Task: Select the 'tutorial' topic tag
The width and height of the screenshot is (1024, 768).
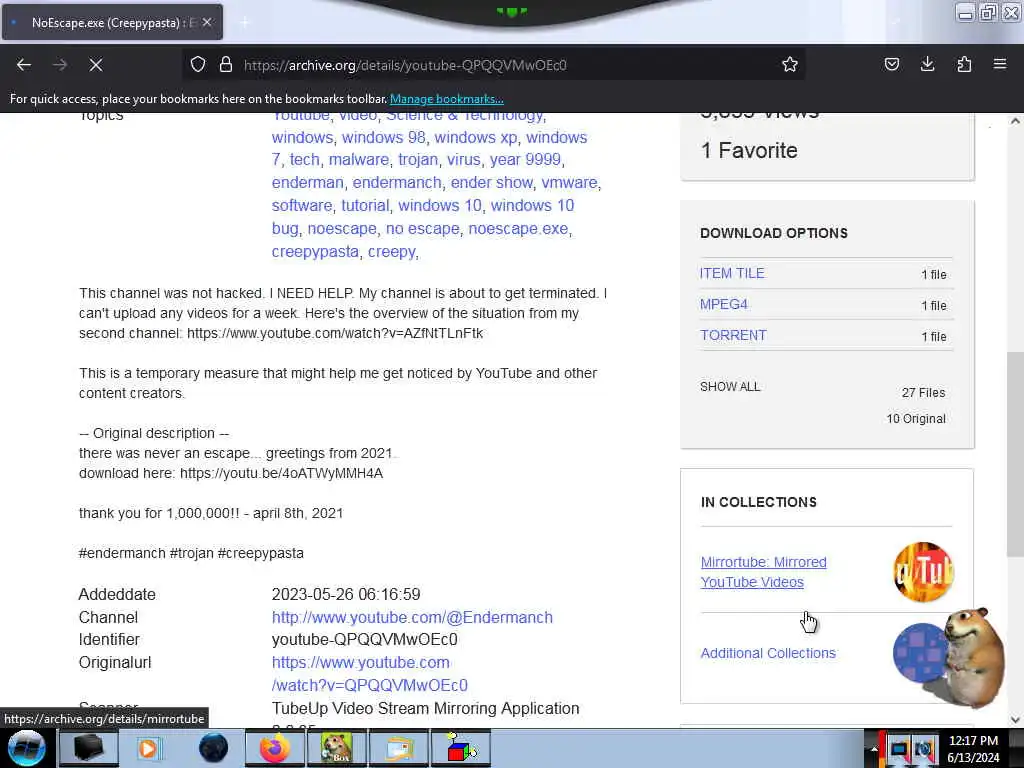Action: (365, 206)
